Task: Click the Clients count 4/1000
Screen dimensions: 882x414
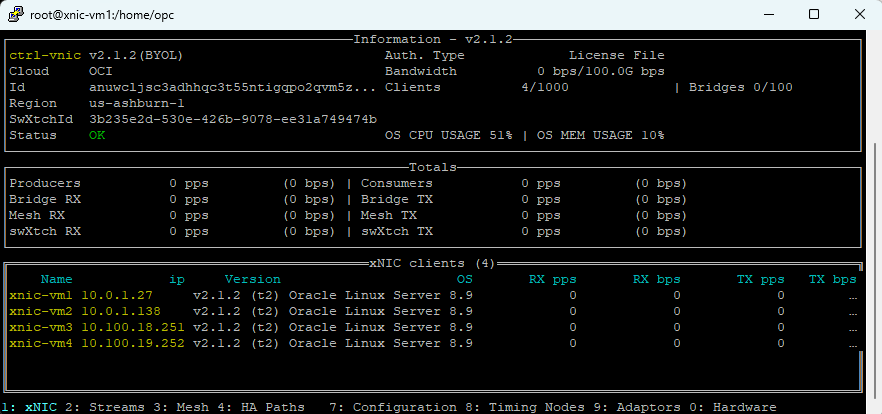Action: pos(544,88)
